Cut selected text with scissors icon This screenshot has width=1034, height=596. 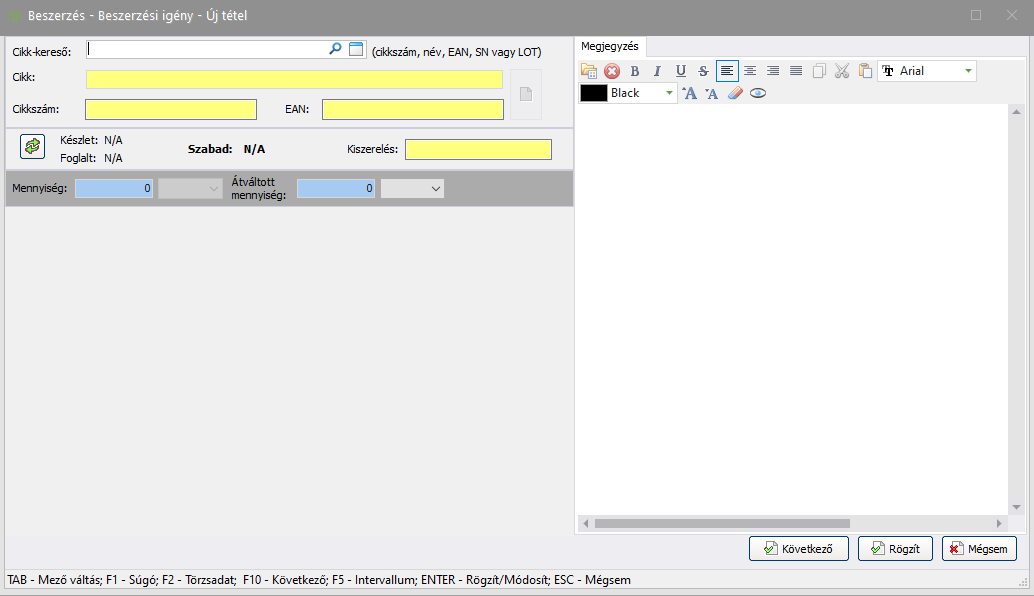(842, 71)
